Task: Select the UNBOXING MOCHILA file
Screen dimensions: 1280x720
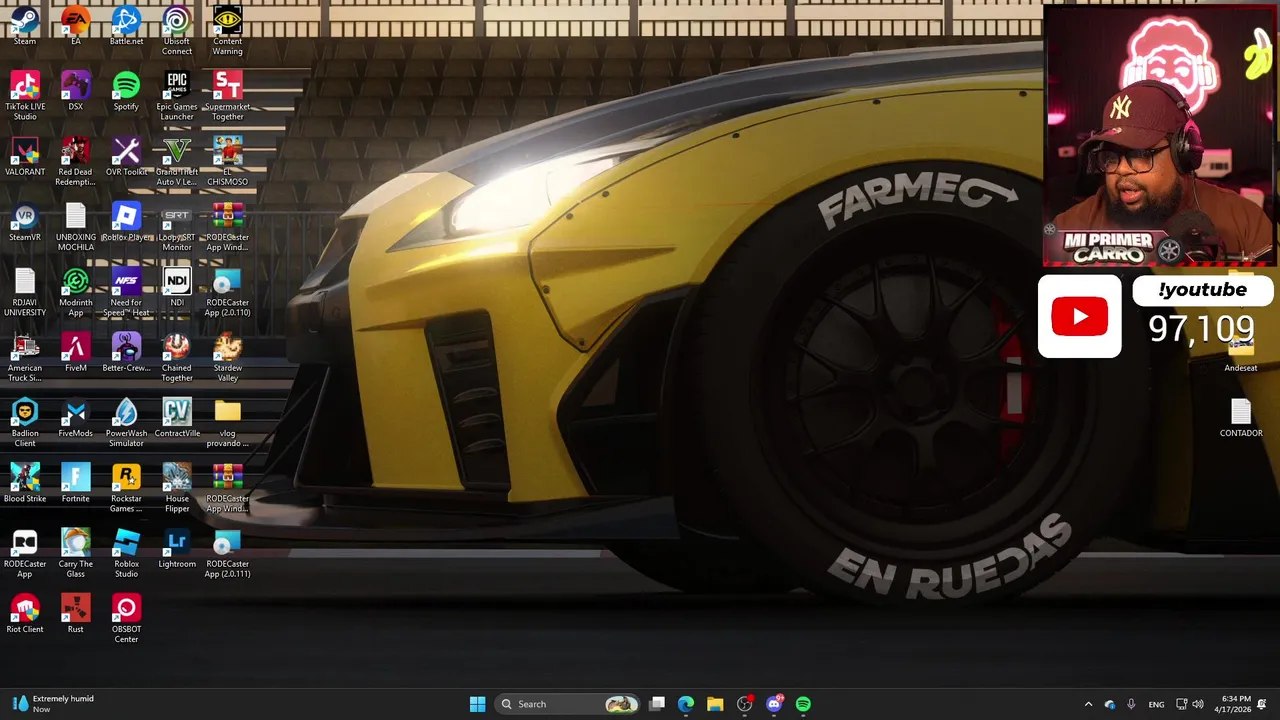Action: 75,227
